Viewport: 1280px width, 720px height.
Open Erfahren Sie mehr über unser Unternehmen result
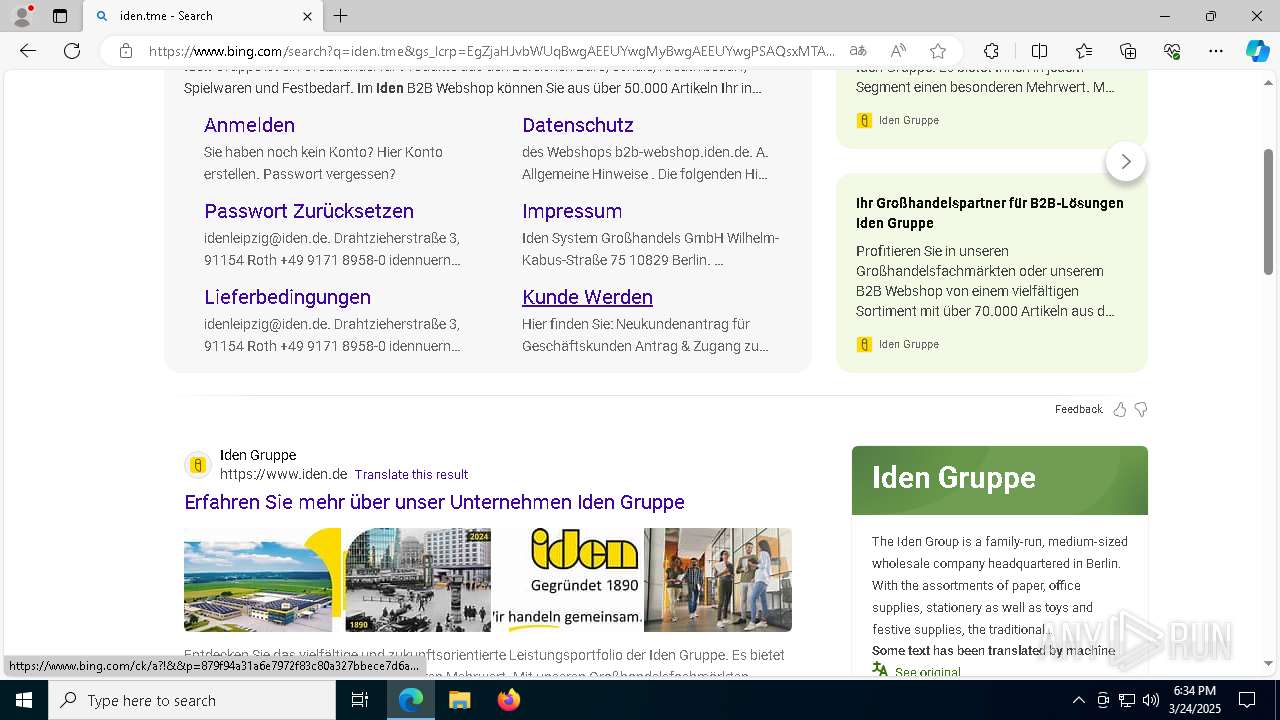click(434, 502)
